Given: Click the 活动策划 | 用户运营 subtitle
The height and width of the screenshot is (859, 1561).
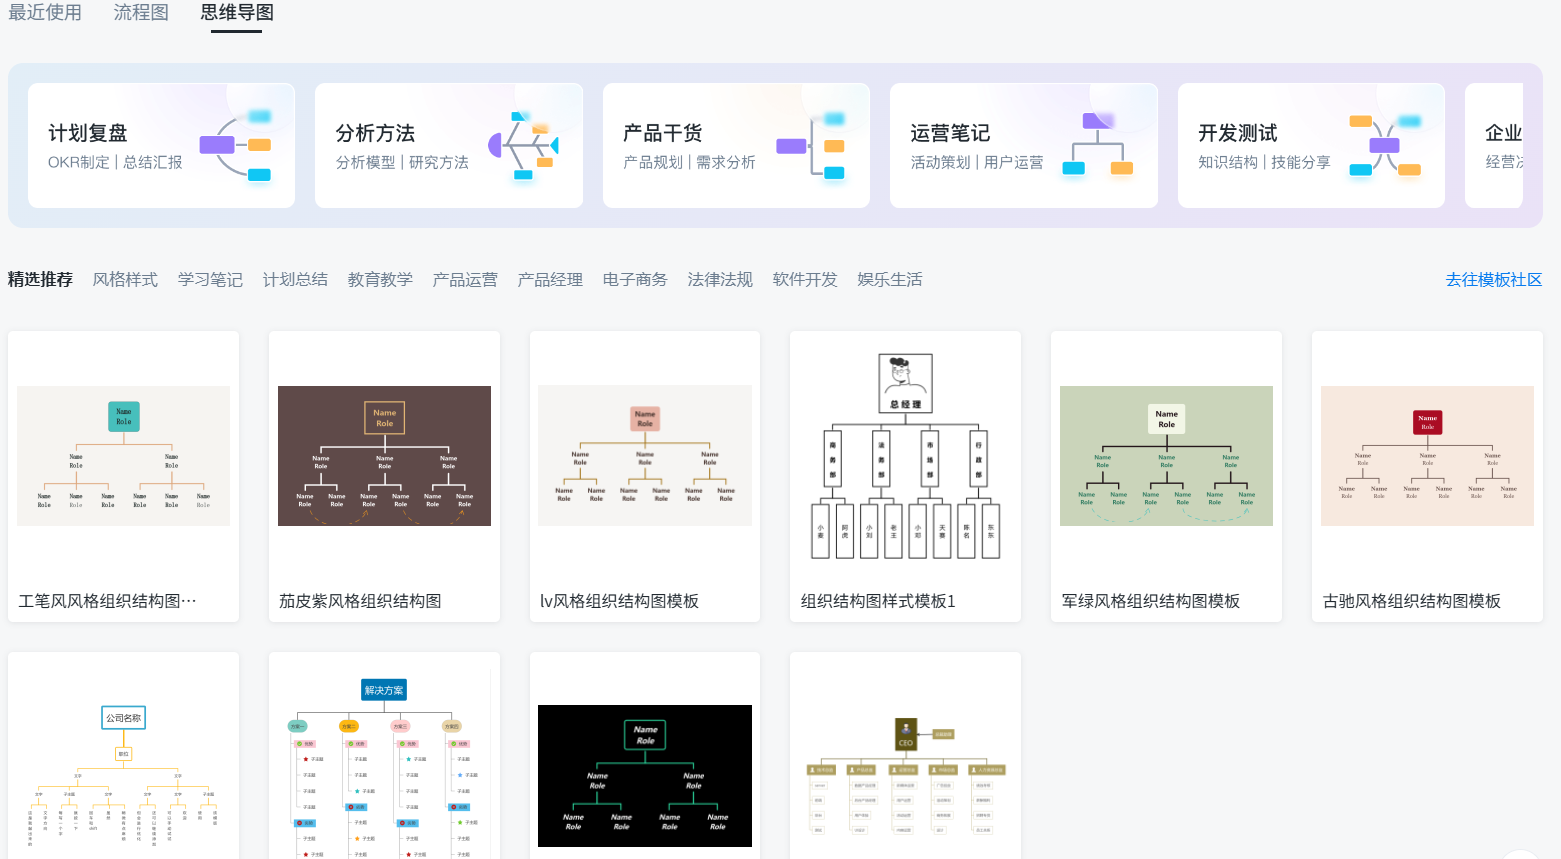Looking at the screenshot, I should (x=977, y=162).
